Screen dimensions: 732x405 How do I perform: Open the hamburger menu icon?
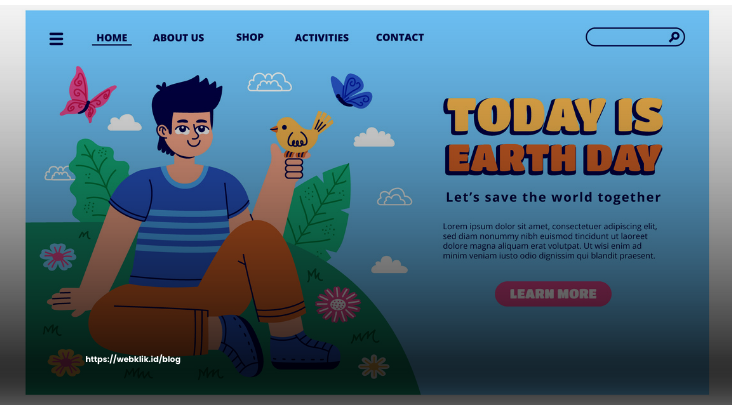pos(56,39)
